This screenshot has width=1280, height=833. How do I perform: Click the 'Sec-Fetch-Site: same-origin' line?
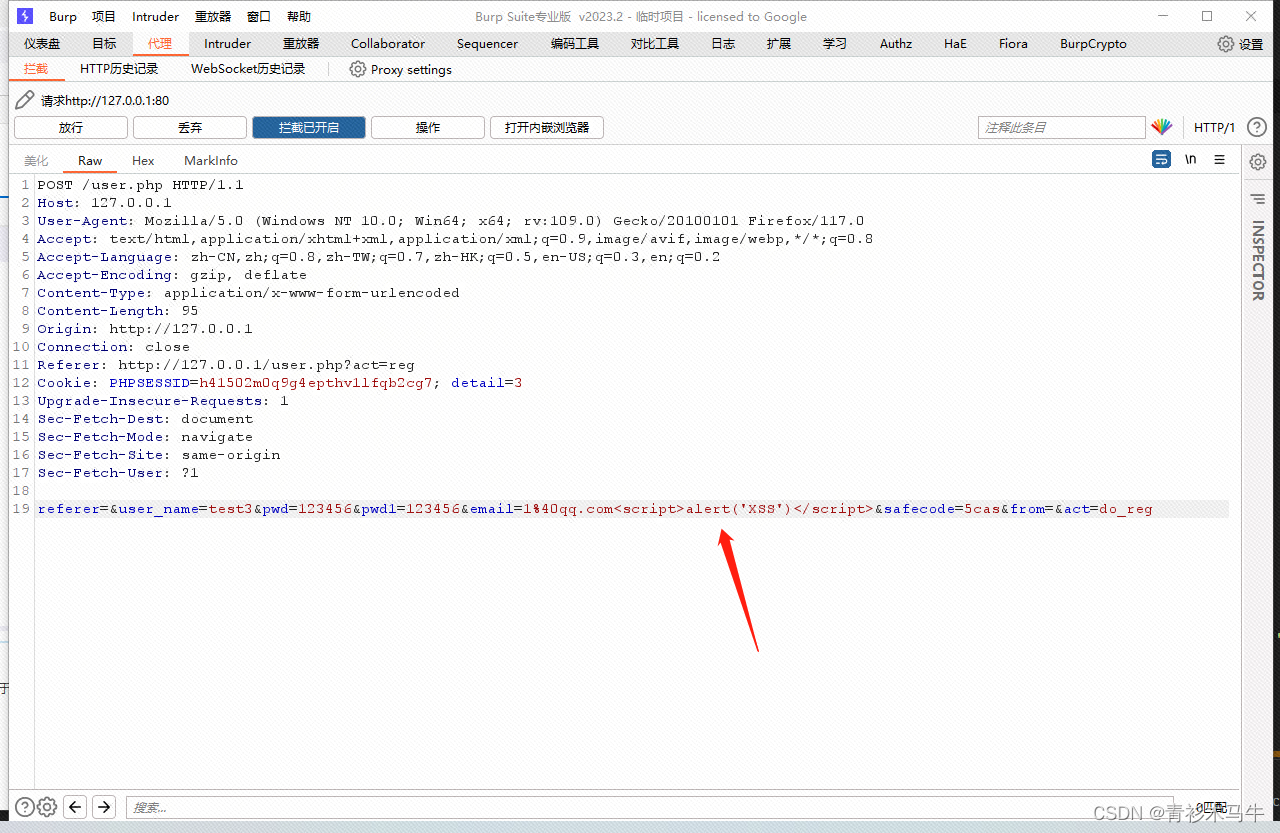pyautogui.click(x=159, y=455)
